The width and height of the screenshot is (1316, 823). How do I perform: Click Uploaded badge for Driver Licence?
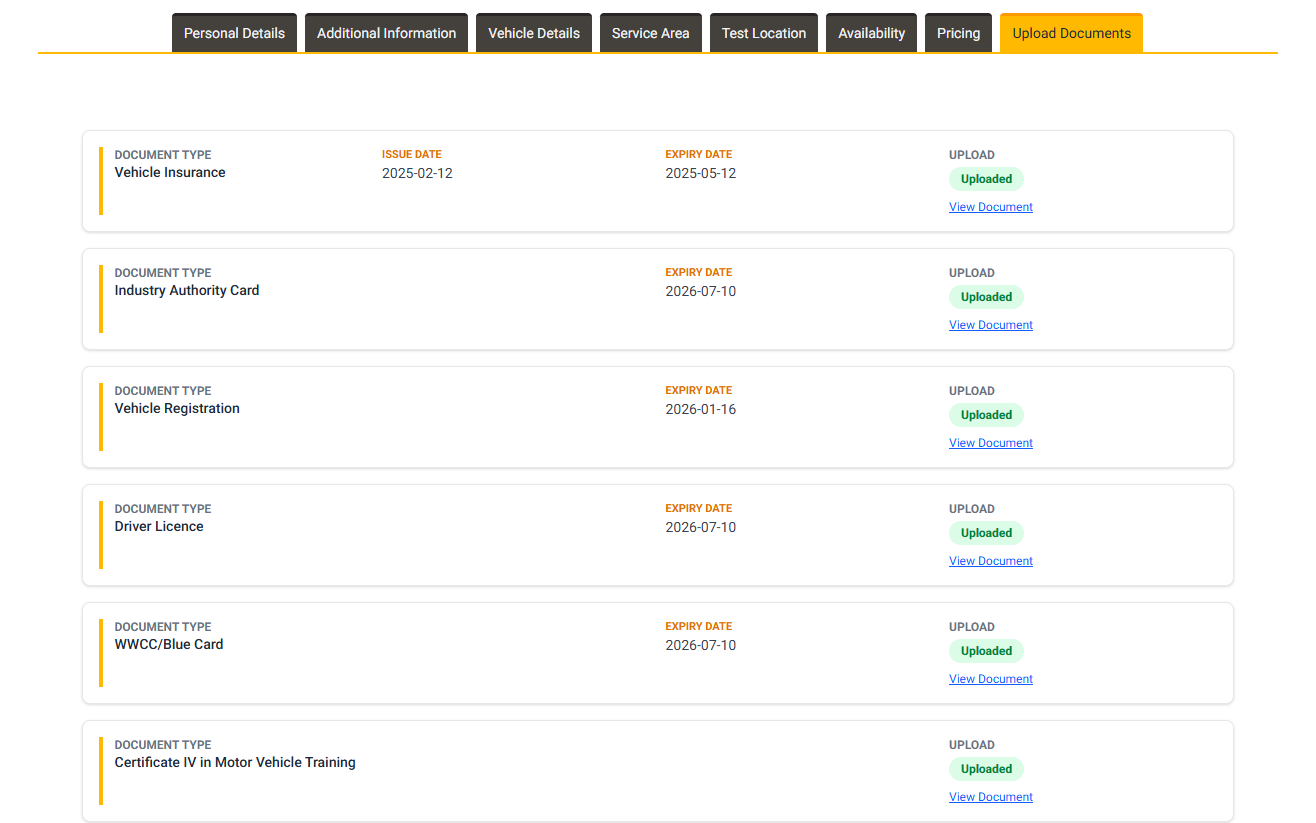coord(986,533)
